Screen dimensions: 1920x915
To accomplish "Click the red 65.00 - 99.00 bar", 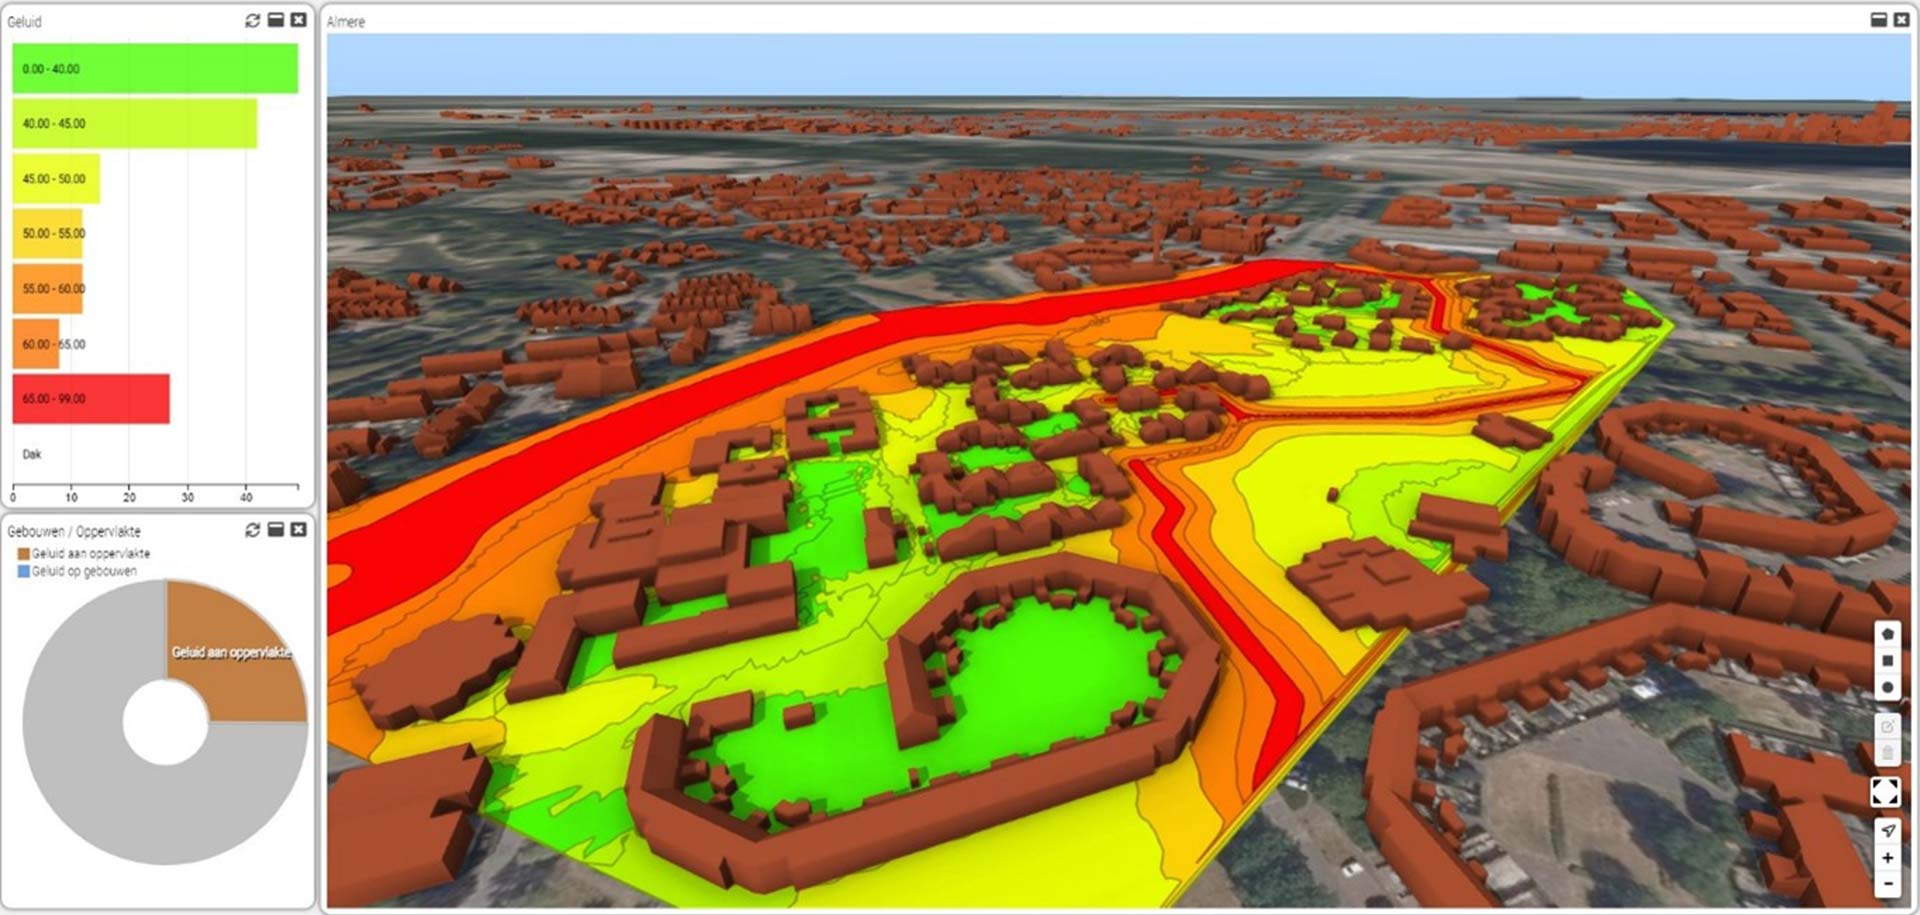I will [91, 399].
